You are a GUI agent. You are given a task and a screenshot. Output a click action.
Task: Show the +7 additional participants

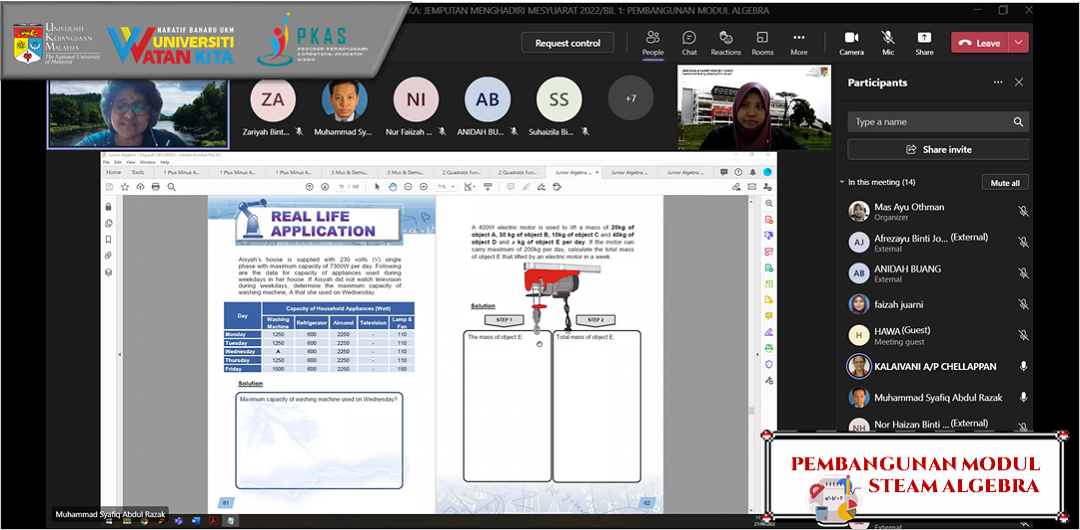(x=630, y=99)
